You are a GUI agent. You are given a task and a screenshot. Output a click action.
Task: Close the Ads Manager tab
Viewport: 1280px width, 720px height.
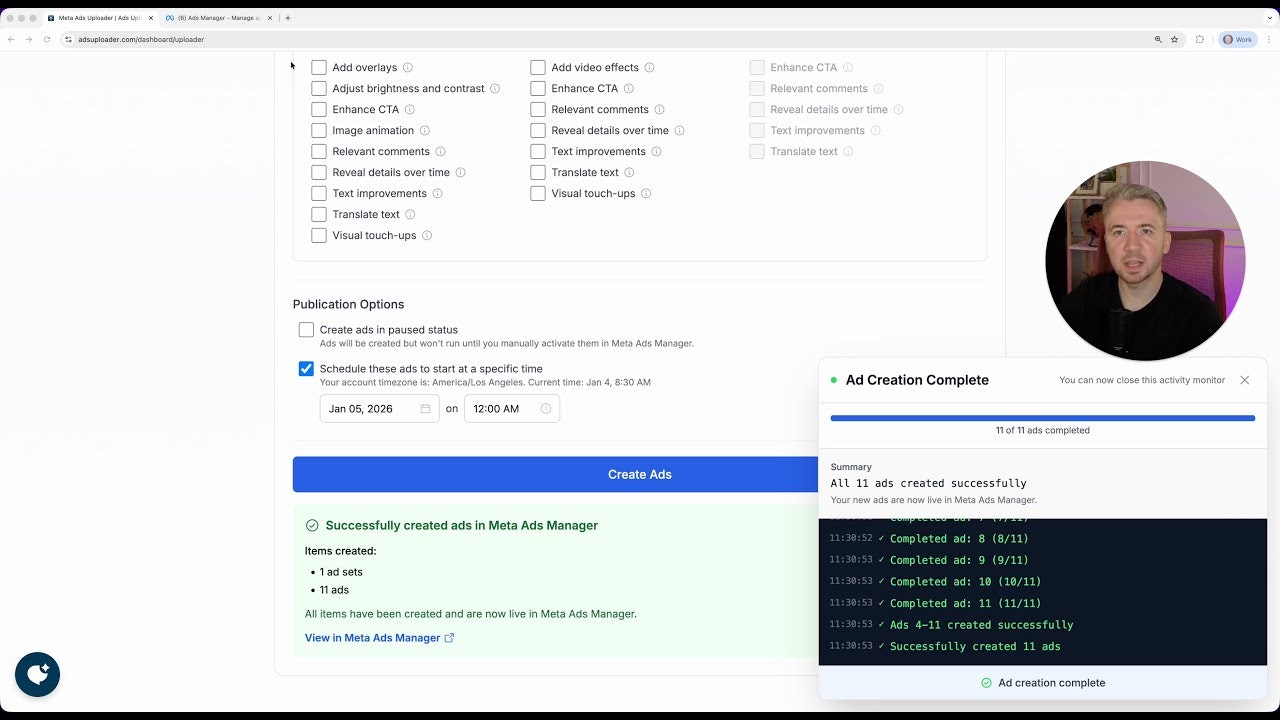tap(270, 18)
